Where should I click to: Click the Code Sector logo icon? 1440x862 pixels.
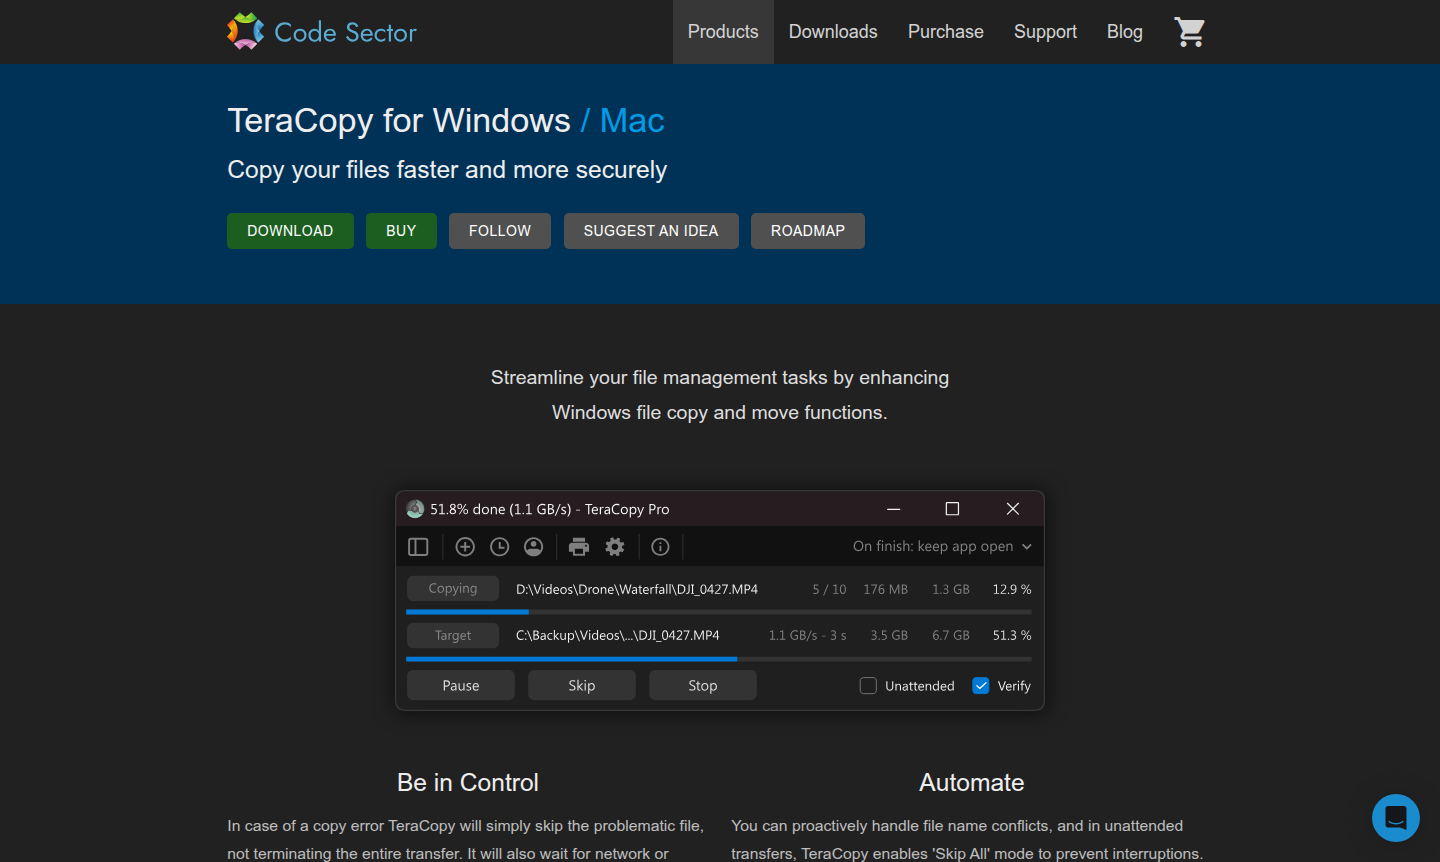(245, 32)
